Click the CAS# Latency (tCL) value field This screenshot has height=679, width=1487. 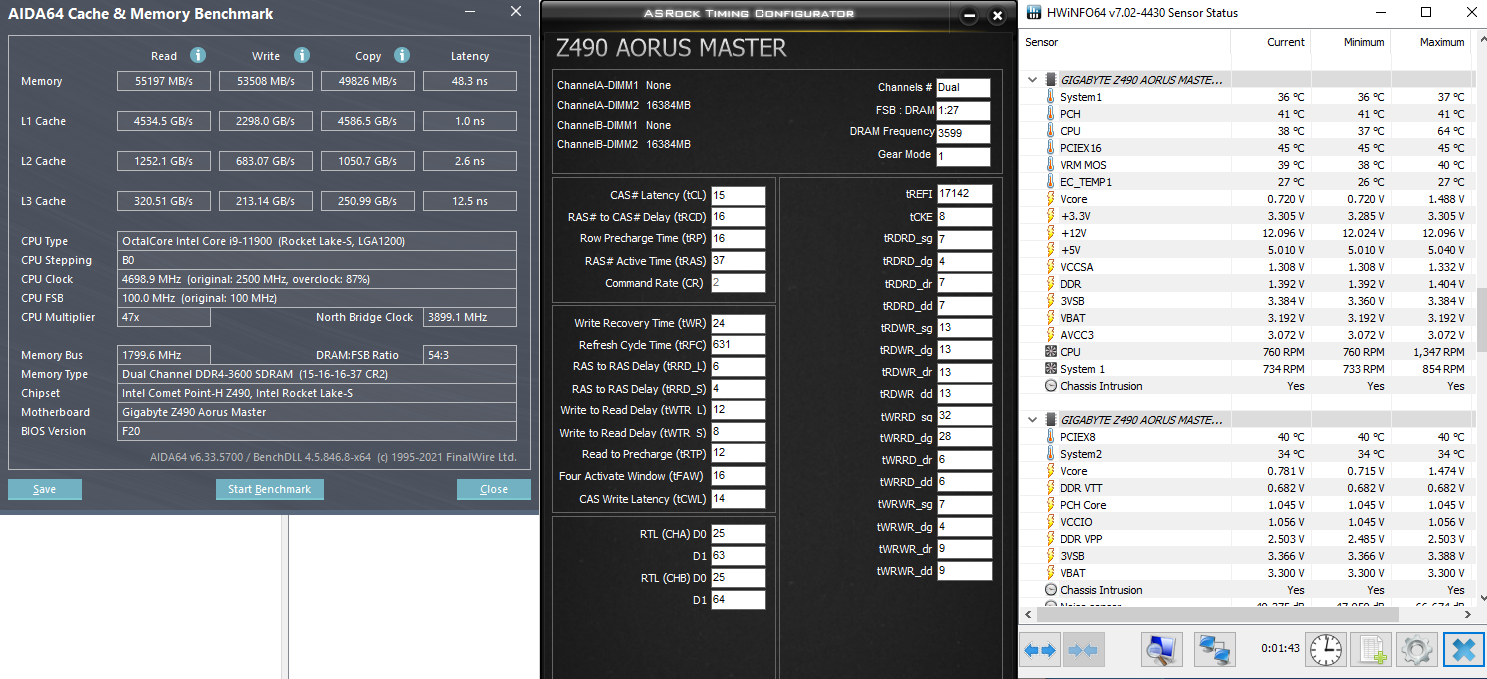pos(738,196)
